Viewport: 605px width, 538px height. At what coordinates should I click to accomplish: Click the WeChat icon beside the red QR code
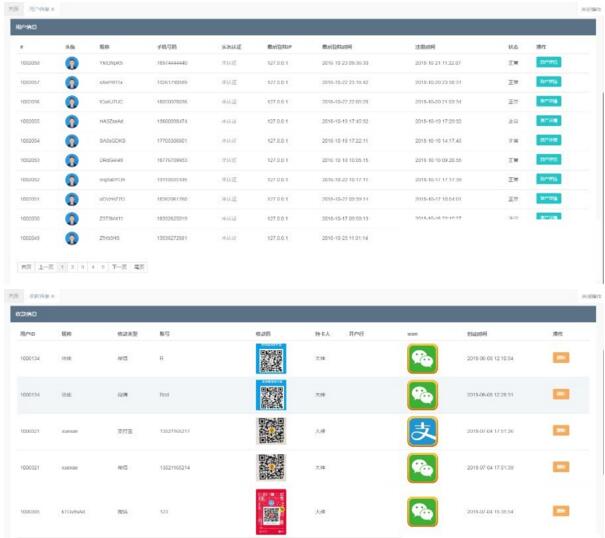421,512
